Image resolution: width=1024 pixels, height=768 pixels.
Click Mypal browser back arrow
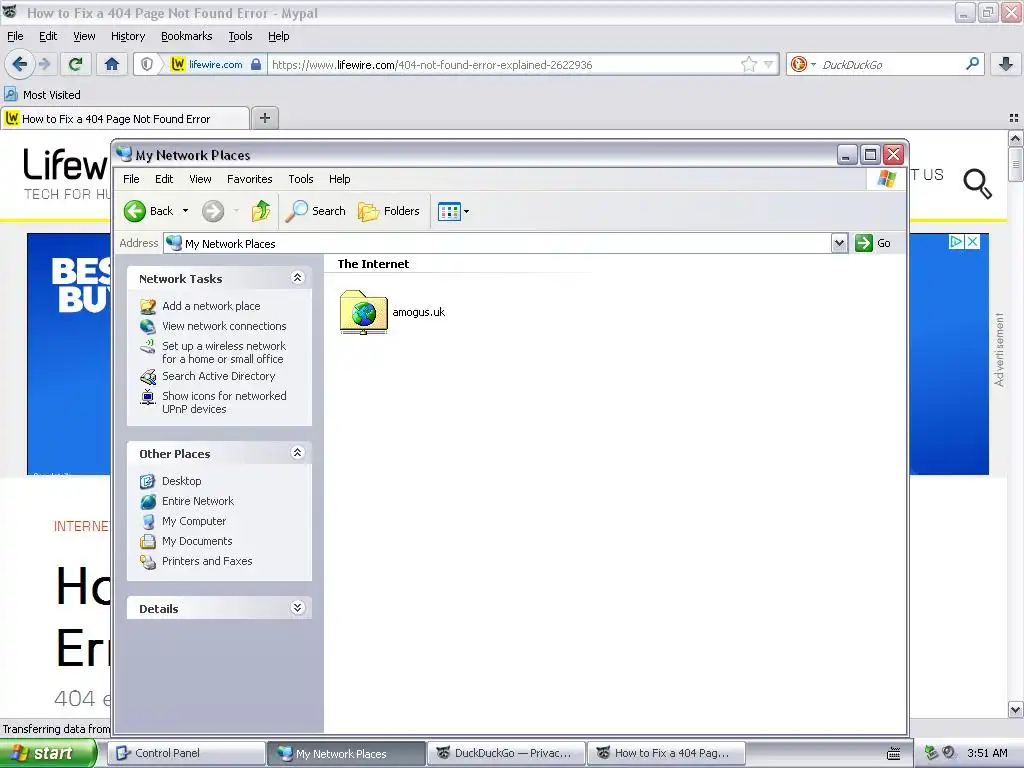pos(20,64)
